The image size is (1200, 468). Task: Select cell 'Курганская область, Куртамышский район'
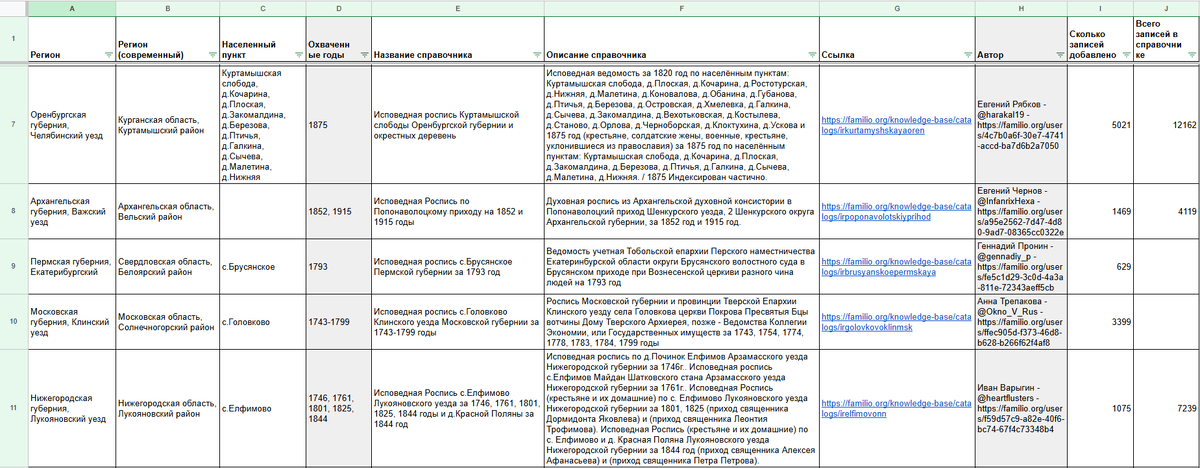pyautogui.click(x=167, y=125)
